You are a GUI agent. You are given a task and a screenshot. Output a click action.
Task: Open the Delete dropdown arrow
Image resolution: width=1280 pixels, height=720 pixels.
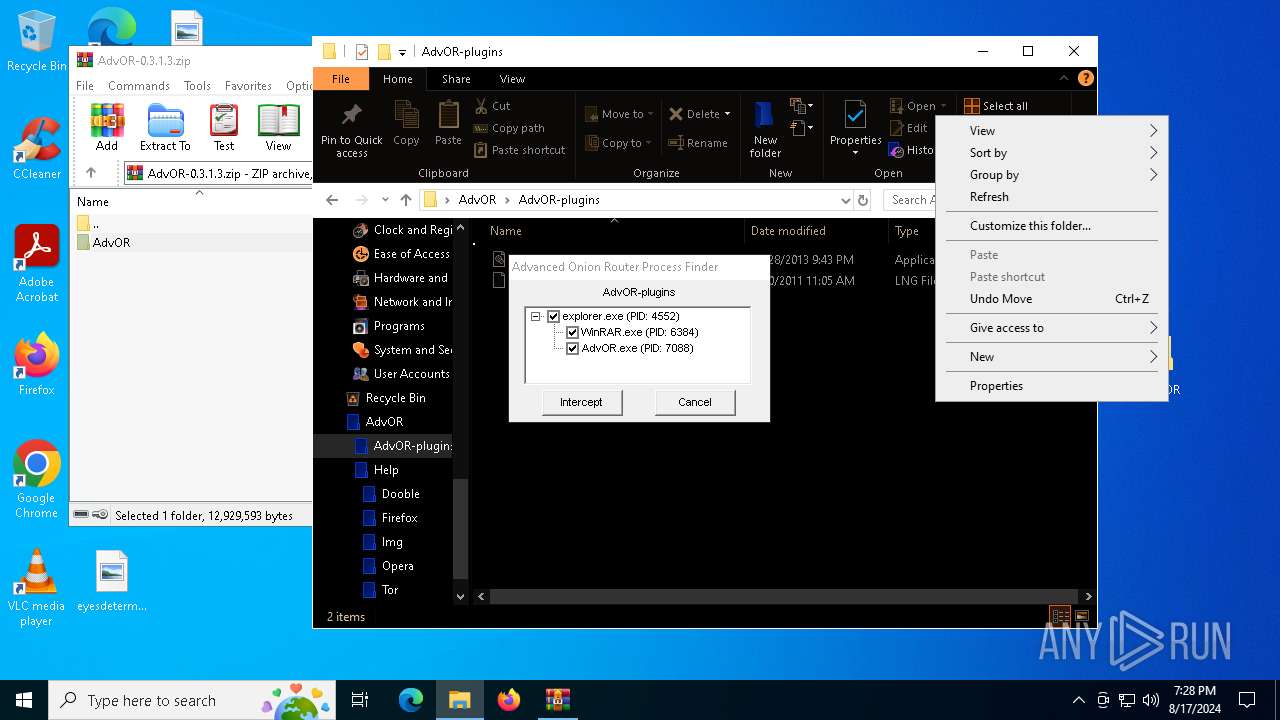[x=727, y=114]
